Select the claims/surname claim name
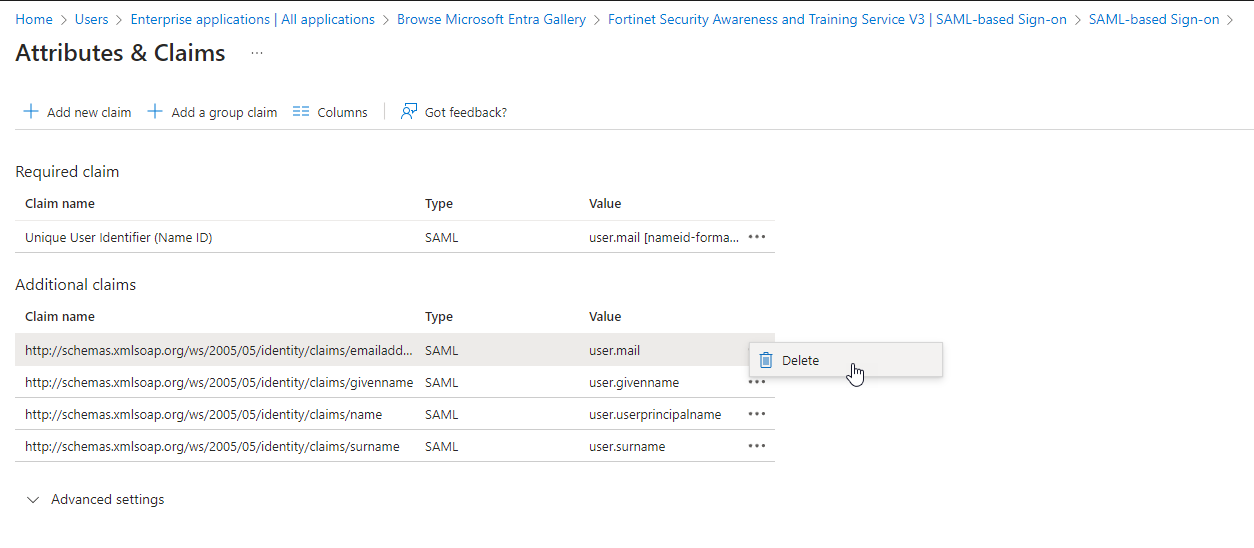 [212, 446]
